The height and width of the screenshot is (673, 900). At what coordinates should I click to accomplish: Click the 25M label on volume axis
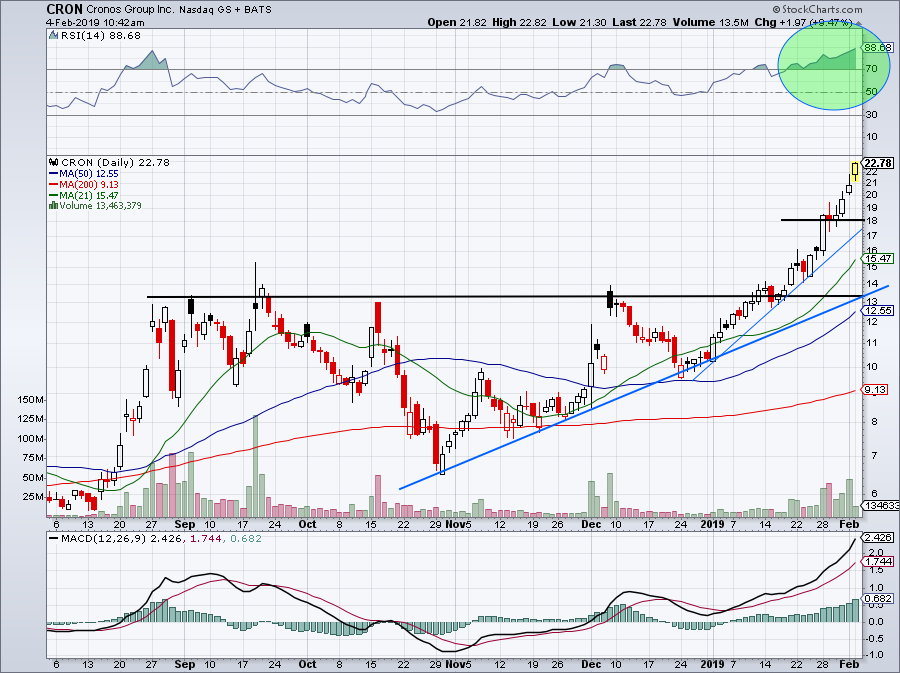coord(34,497)
